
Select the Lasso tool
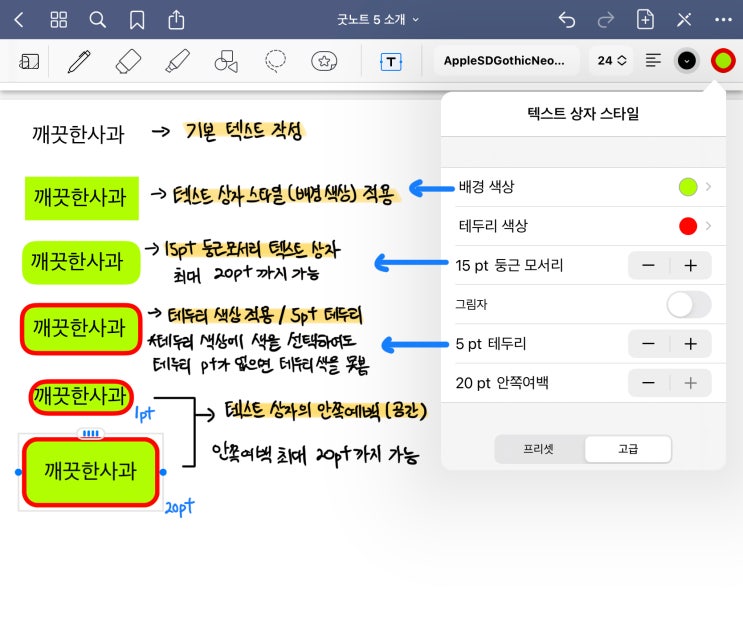click(275, 61)
